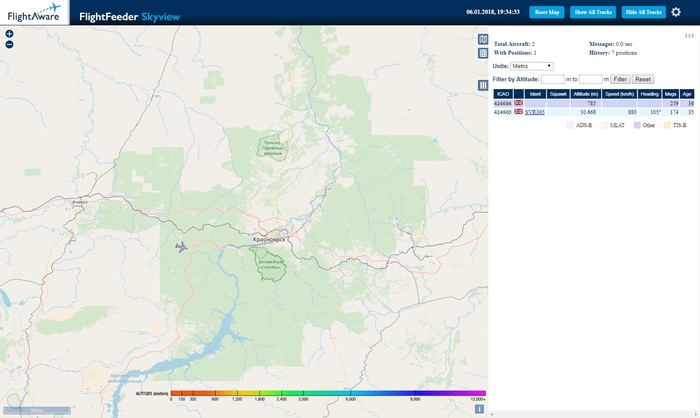Open the Units dropdown set to Metric
This screenshot has width=700, height=418.
(532, 66)
